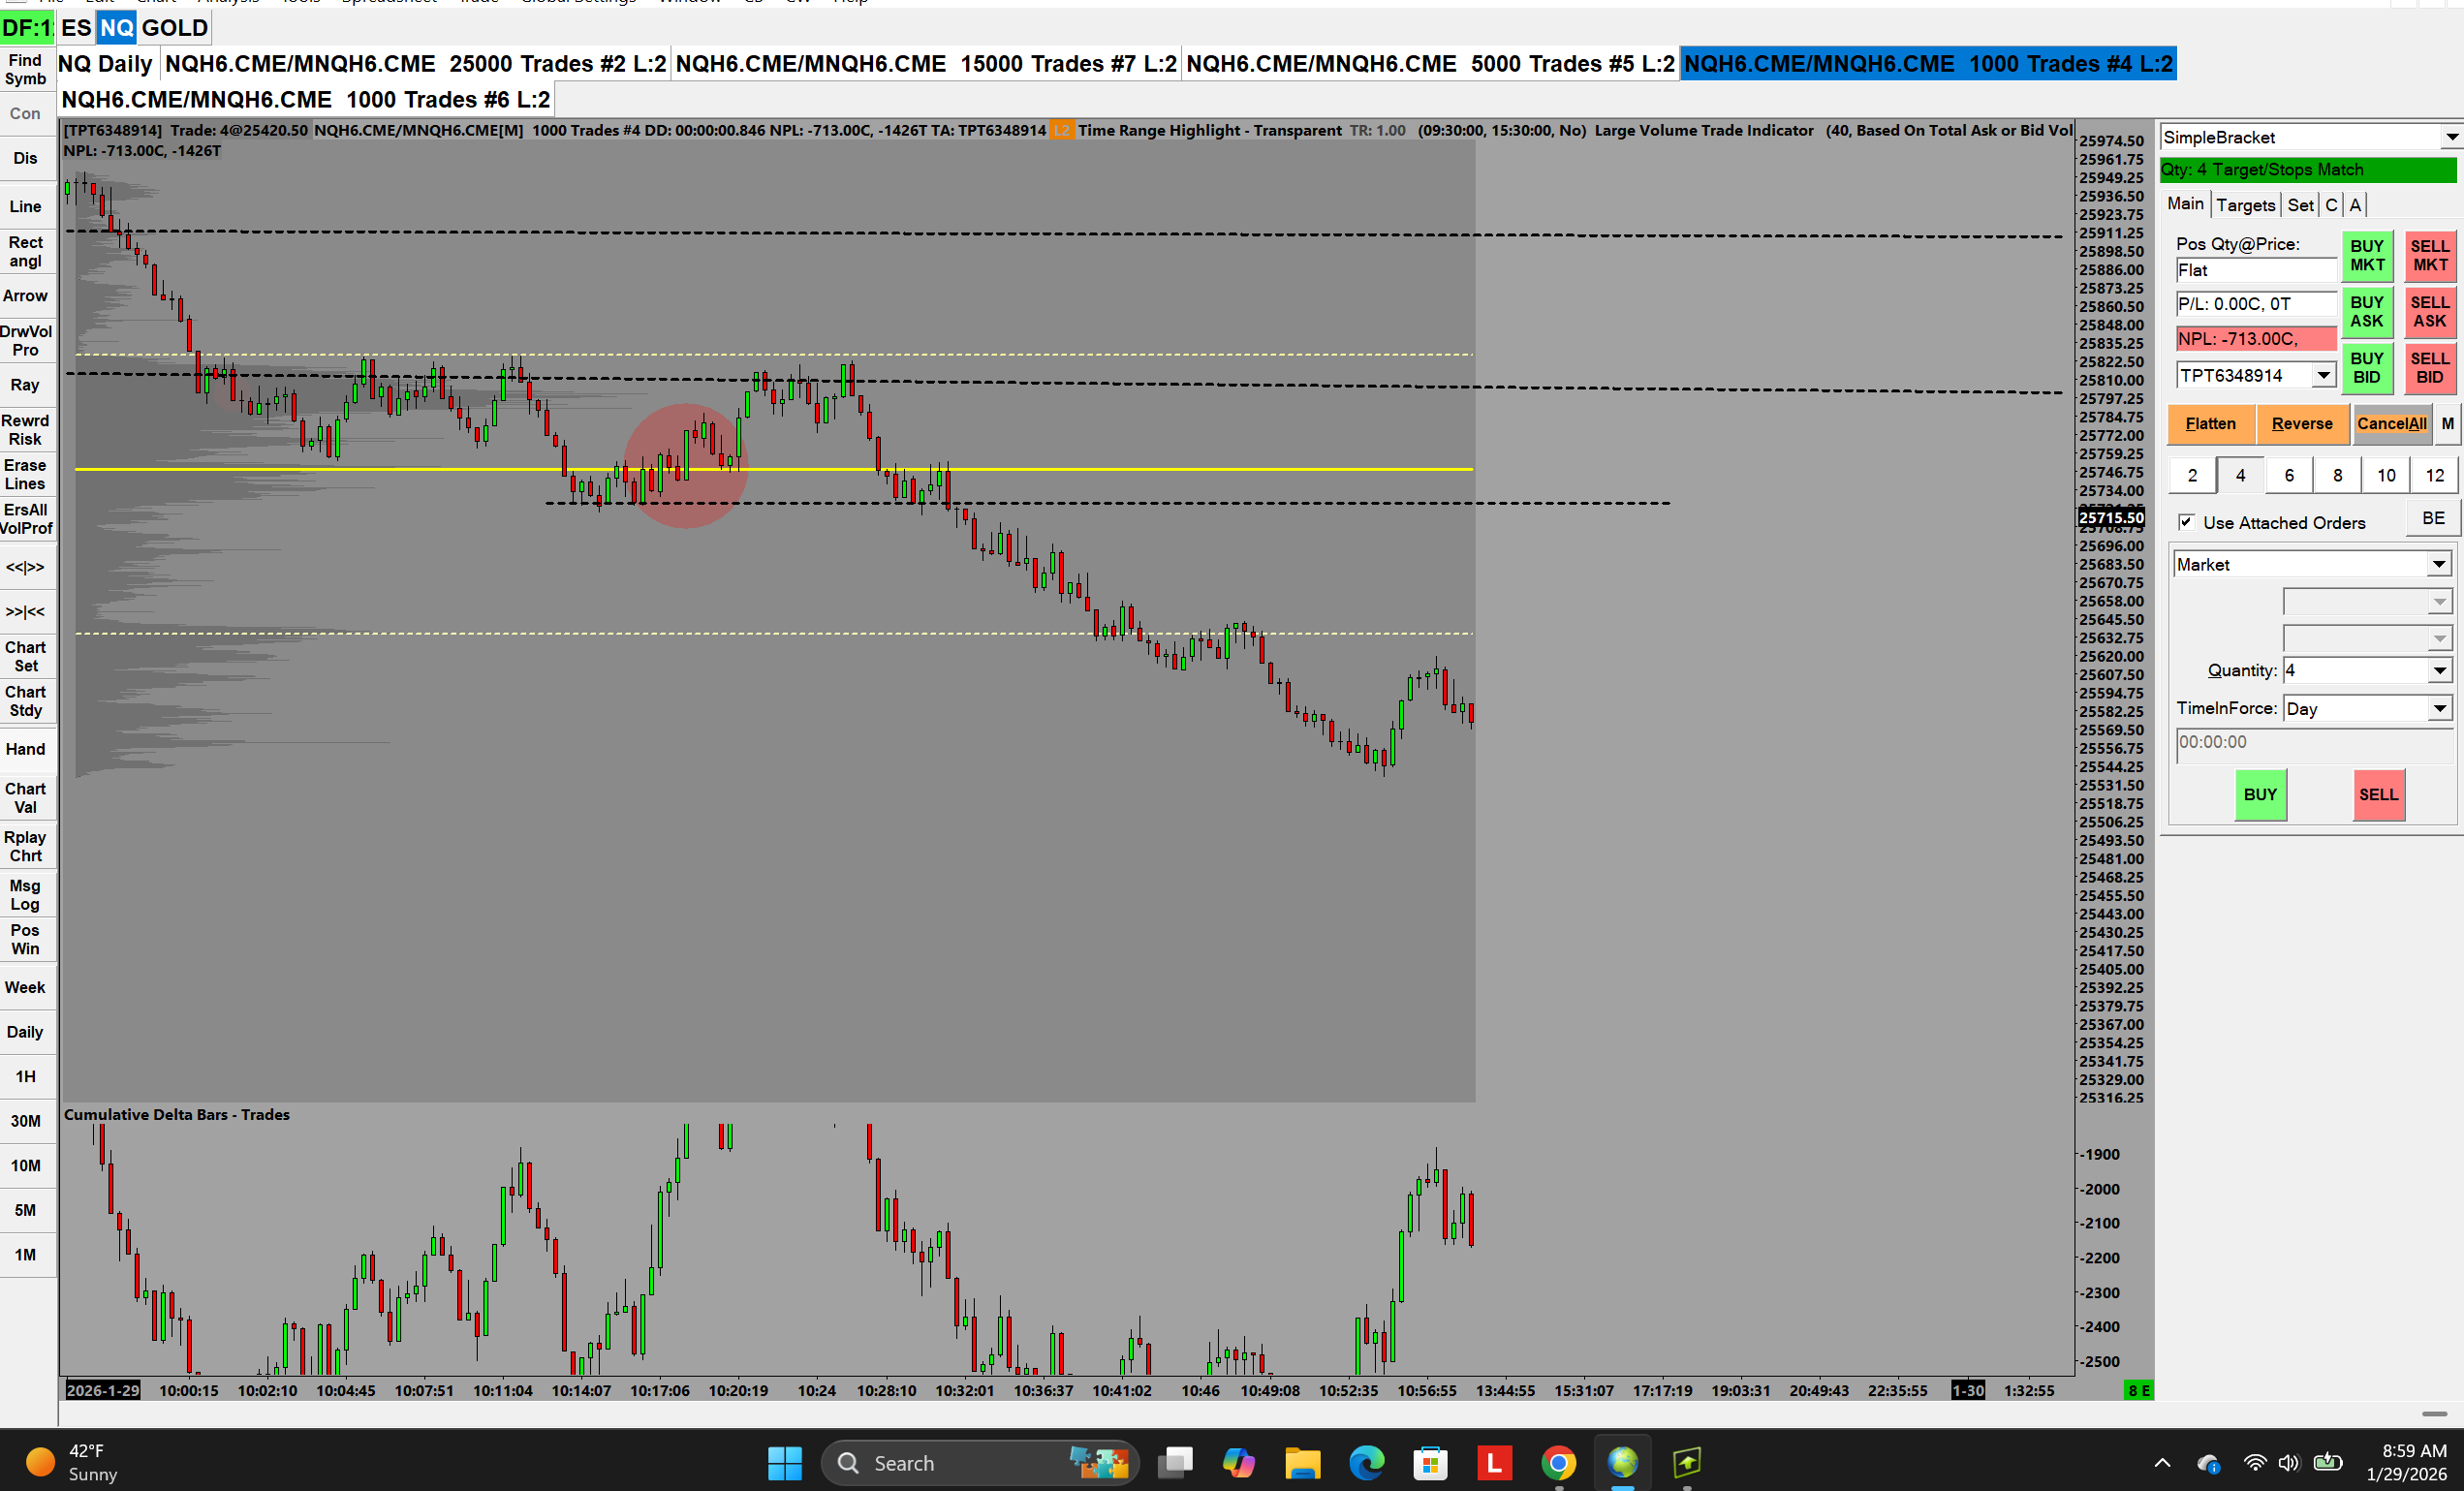Open Microsoft Store from the taskbar
2464x1491 pixels.
(x=1431, y=1463)
